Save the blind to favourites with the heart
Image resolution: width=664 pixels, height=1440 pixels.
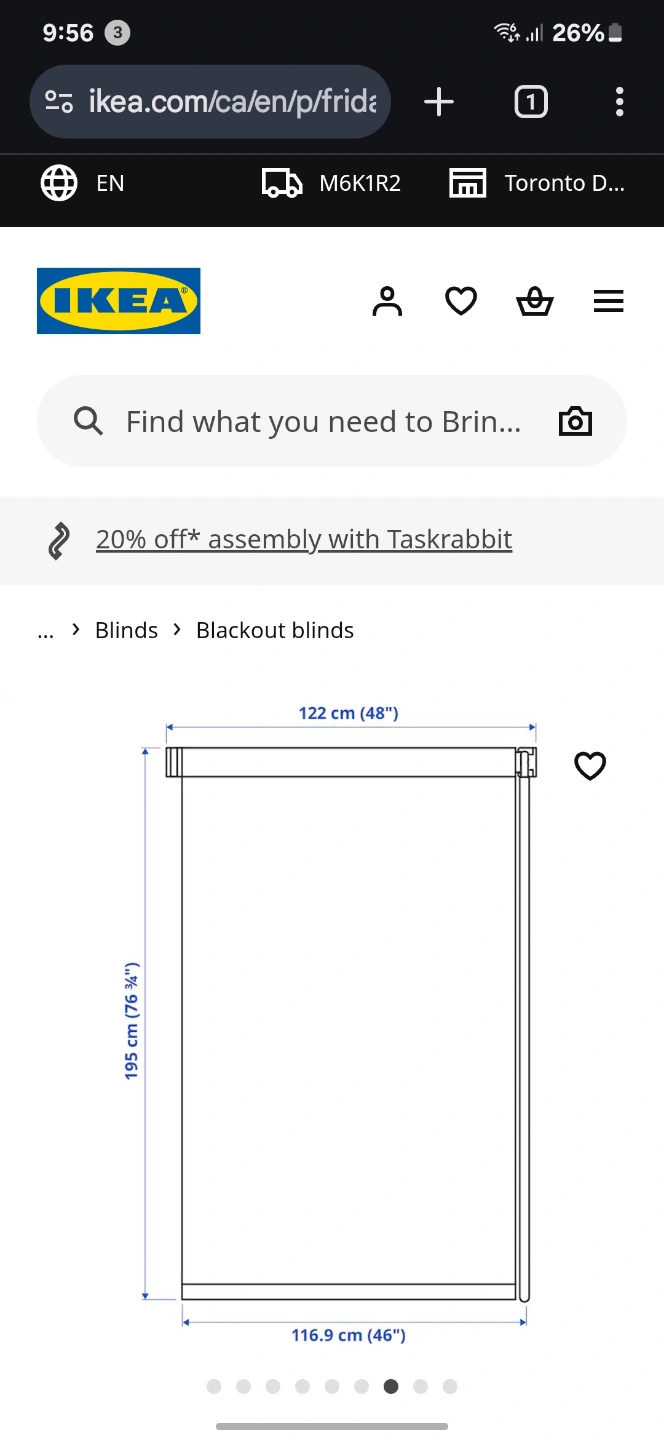tap(590, 766)
